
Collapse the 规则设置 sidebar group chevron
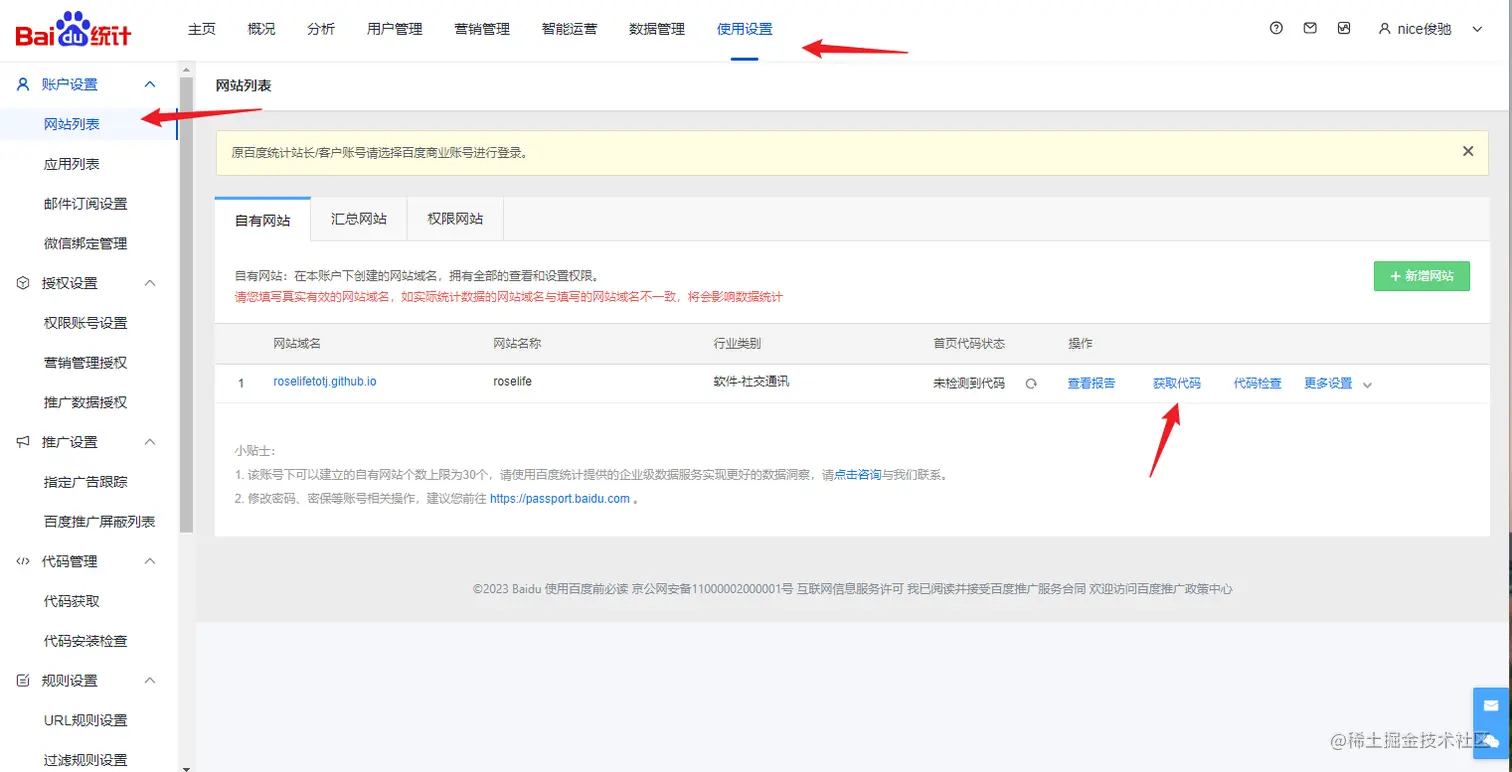(151, 680)
